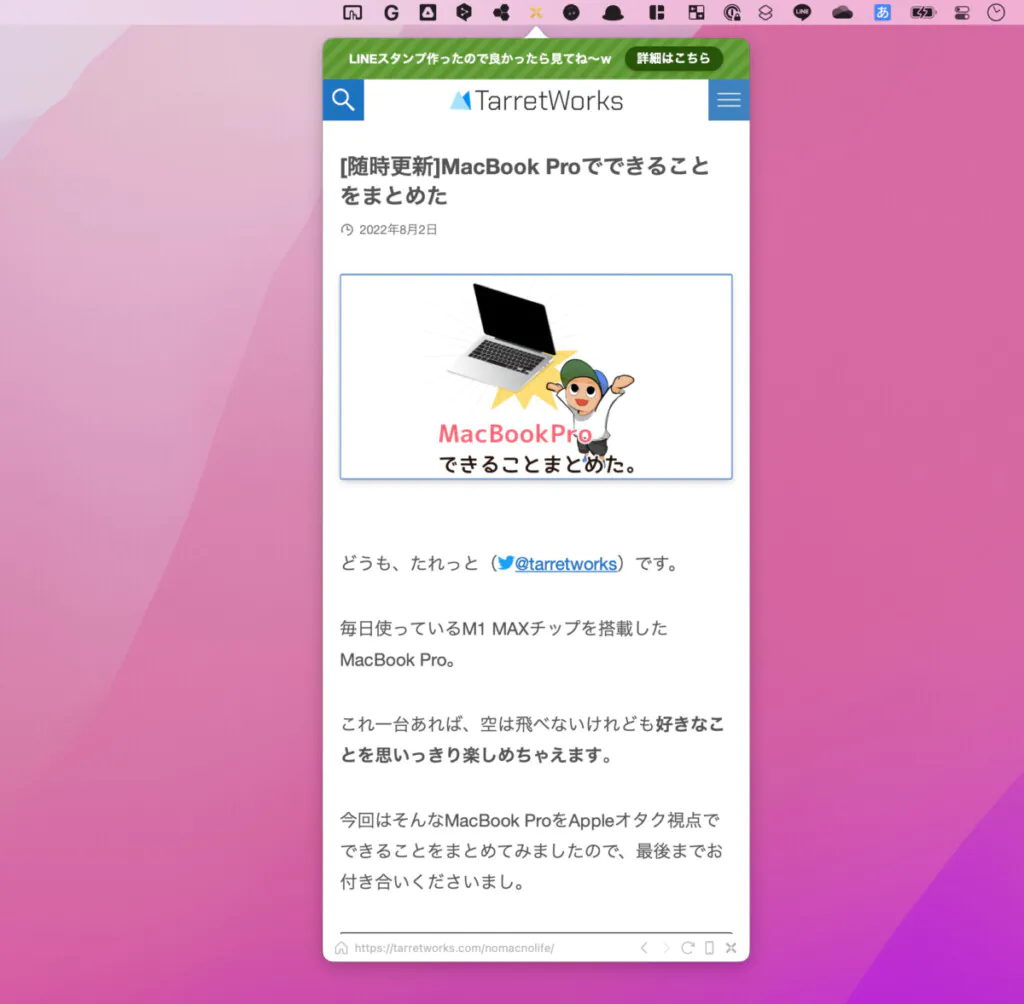
Task: Click the 詳細はこちら button in the banner
Action: point(673,59)
